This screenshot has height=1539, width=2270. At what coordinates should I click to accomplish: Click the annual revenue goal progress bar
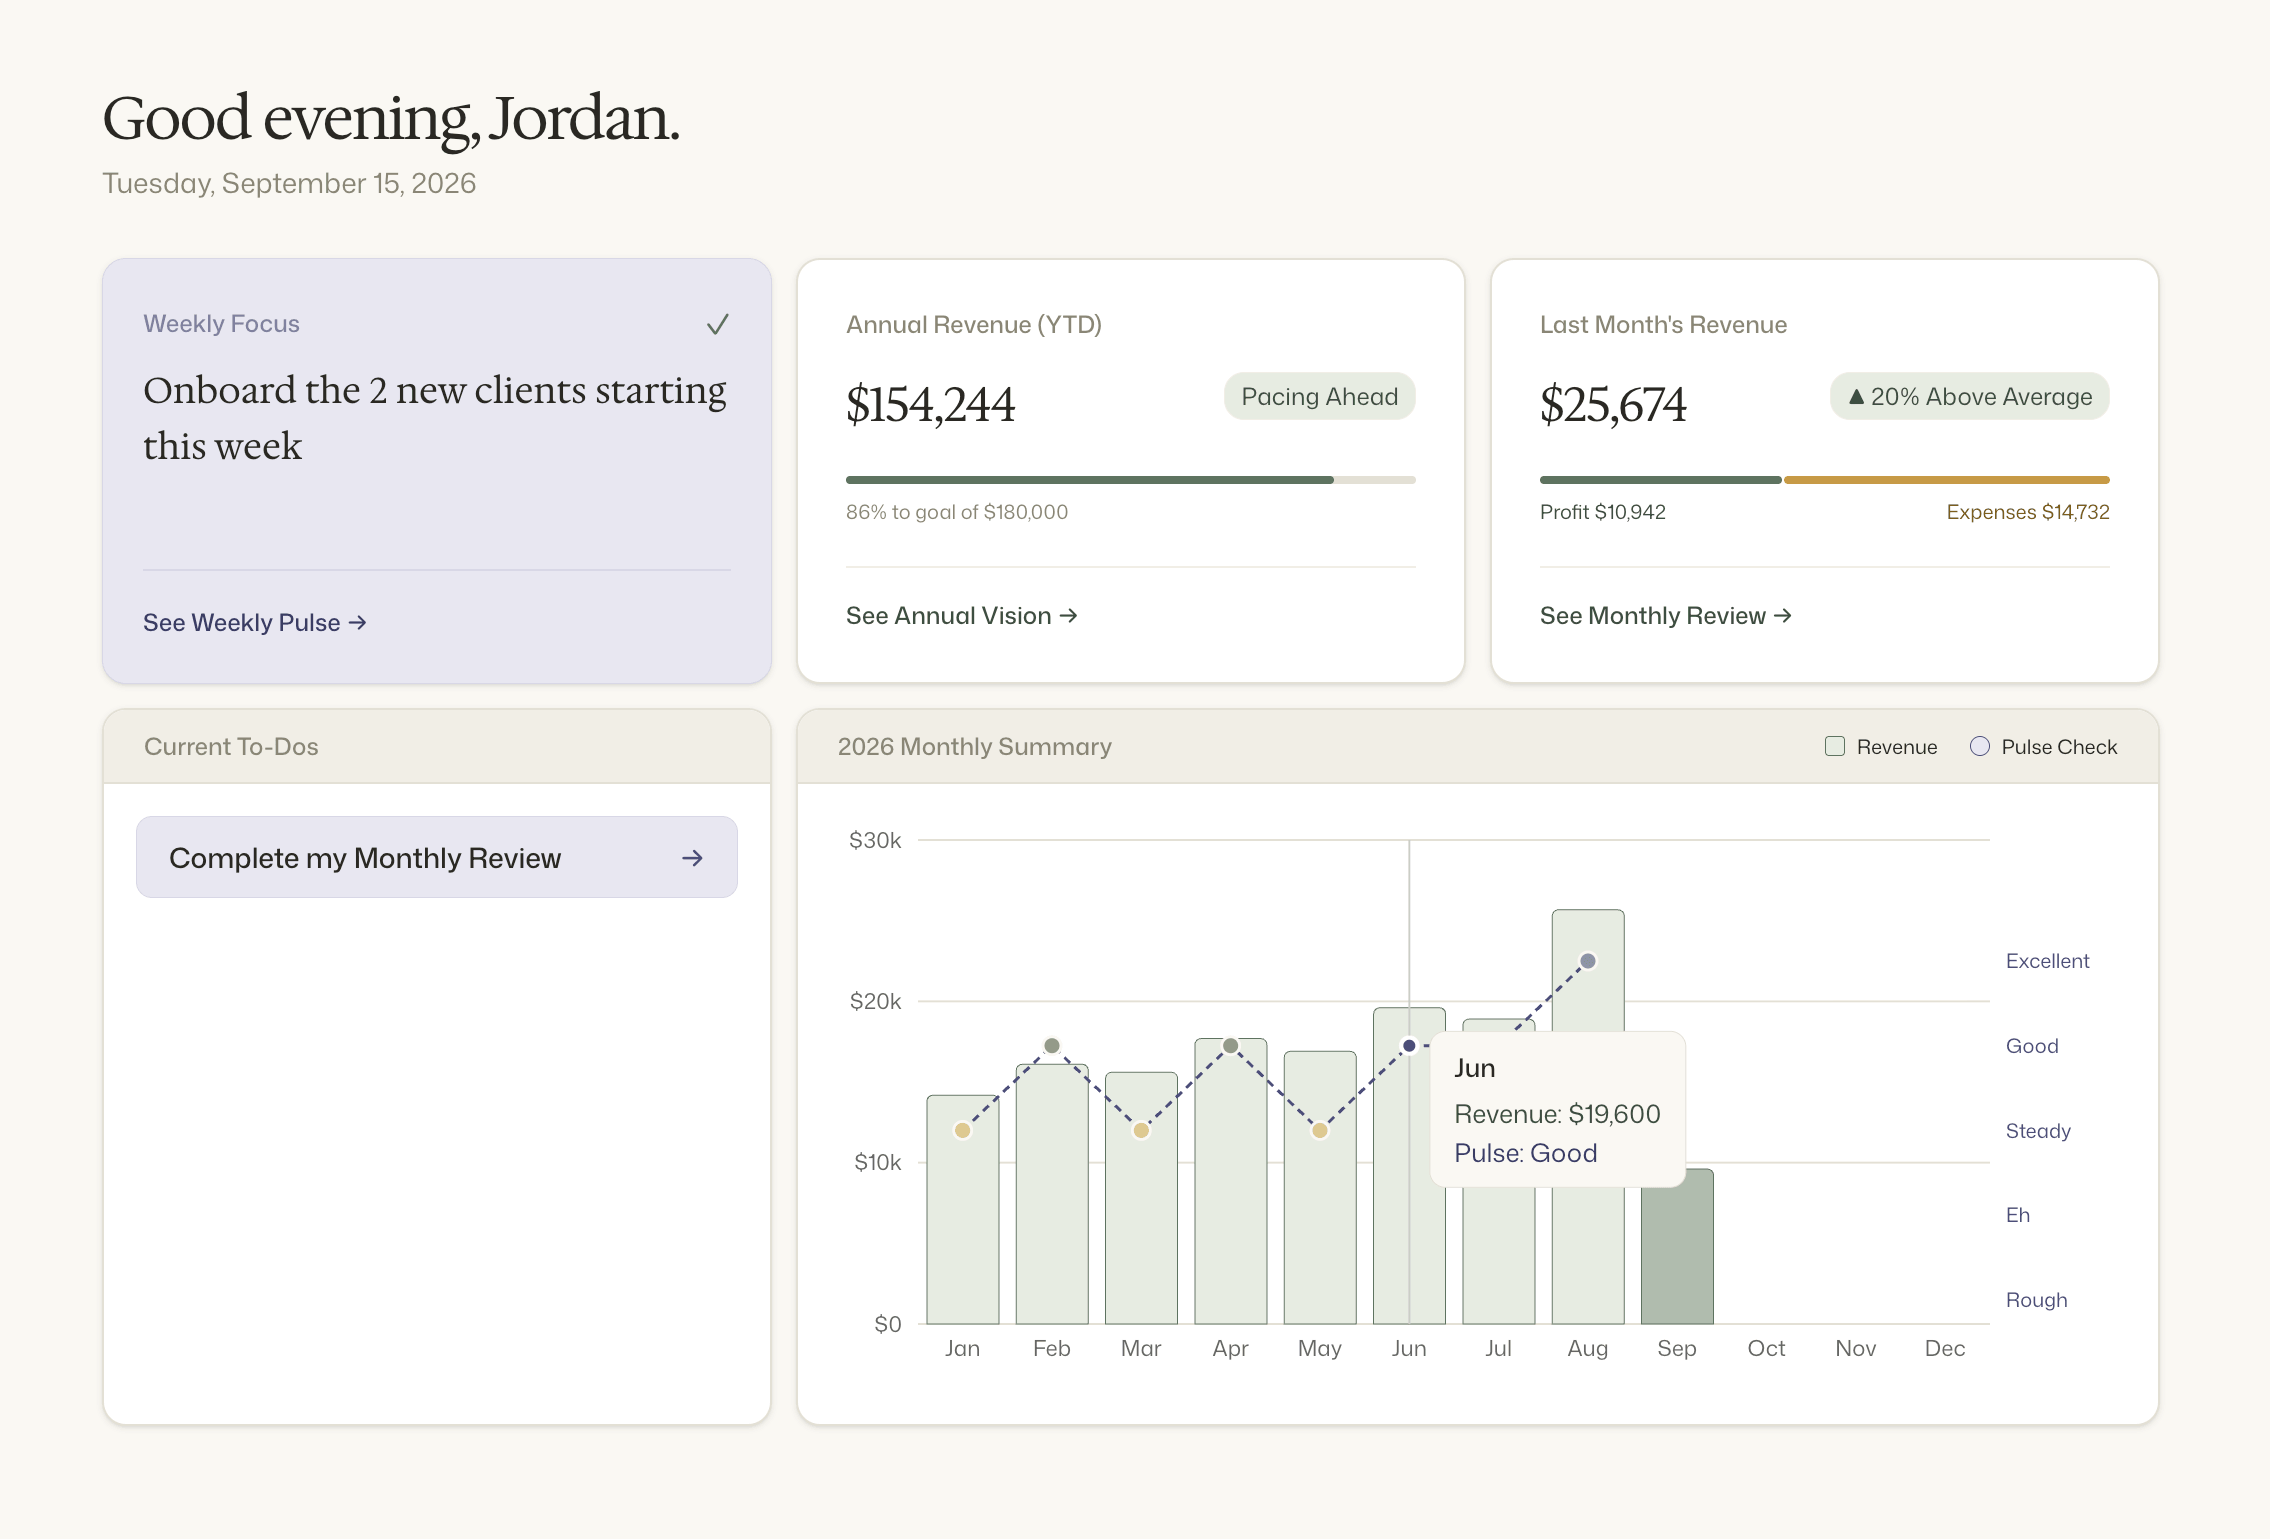pos(1130,480)
